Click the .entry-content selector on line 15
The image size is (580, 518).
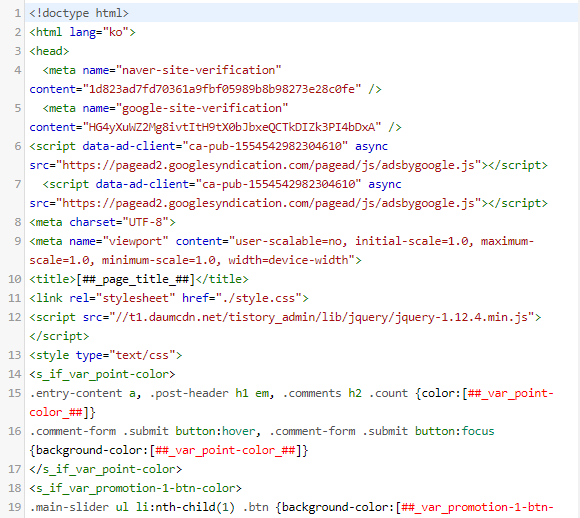click(x=76, y=393)
